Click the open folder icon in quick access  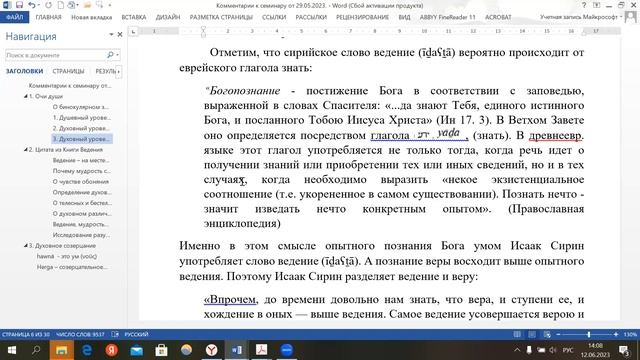pos(87,5)
